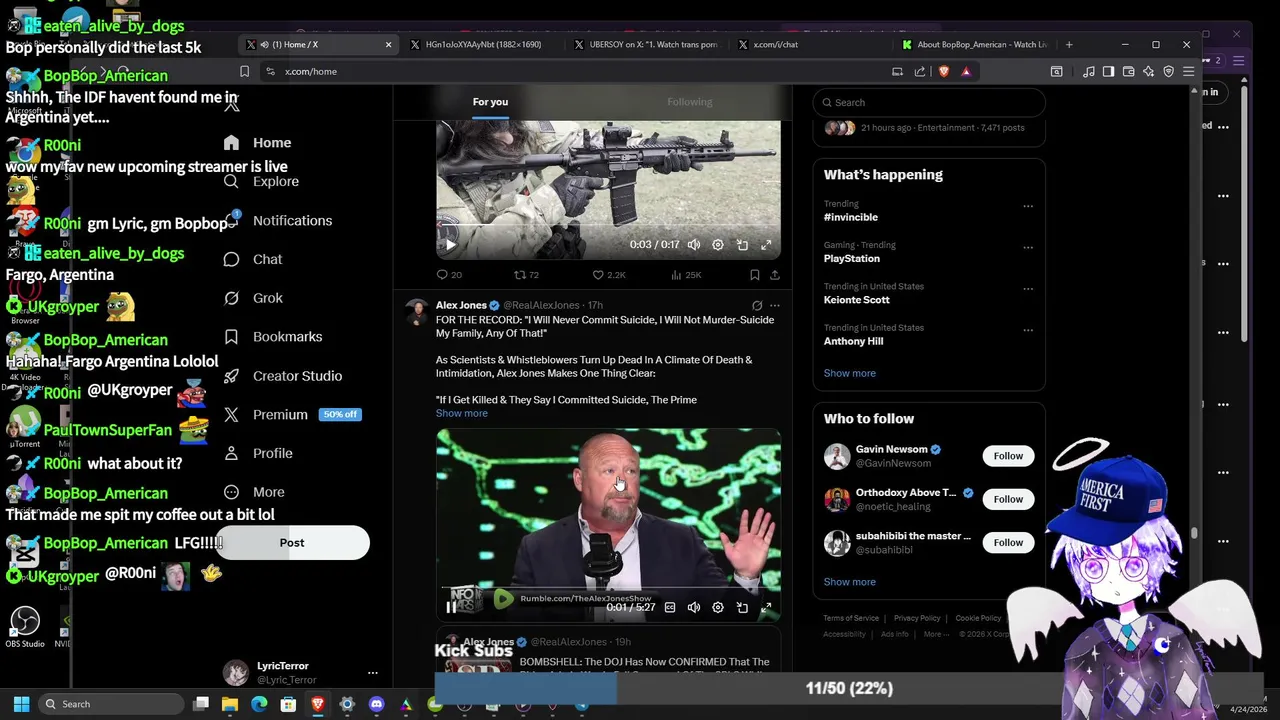Open Alex Jones video settings
1280x720 pixels.
(718, 608)
